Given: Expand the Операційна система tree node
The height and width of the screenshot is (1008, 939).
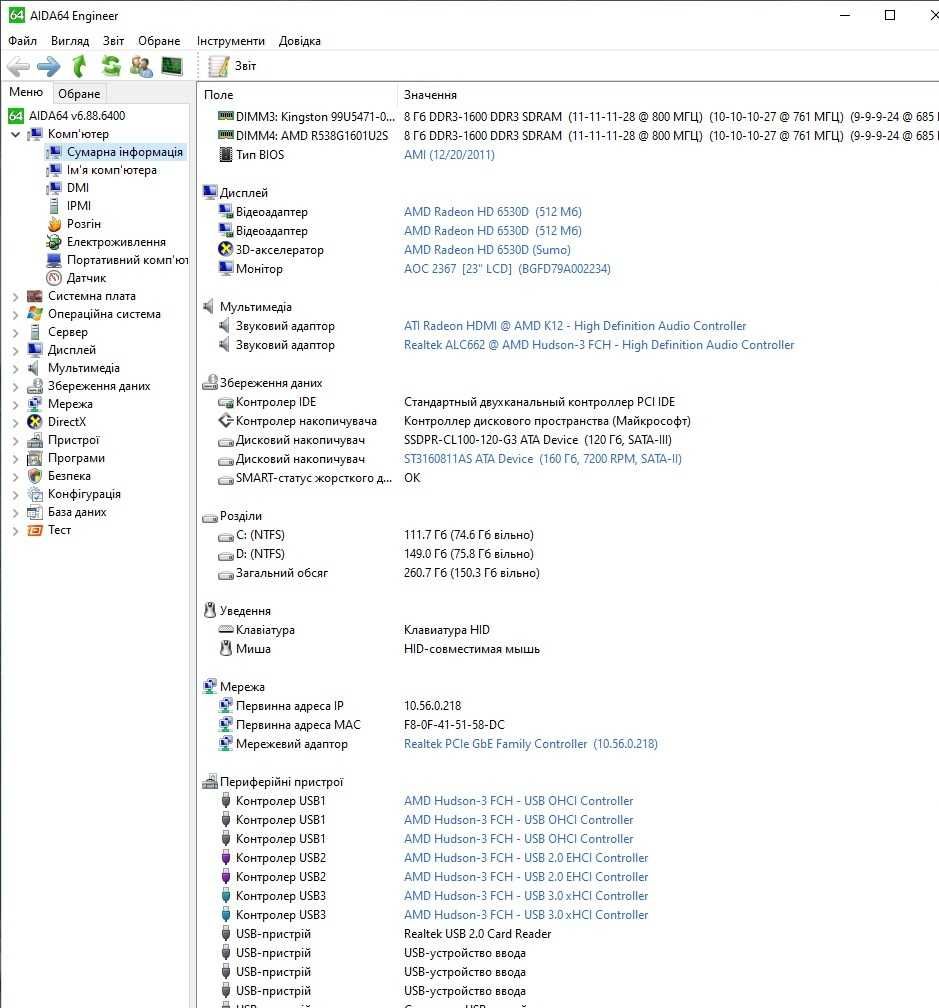Looking at the screenshot, I should click(15, 314).
